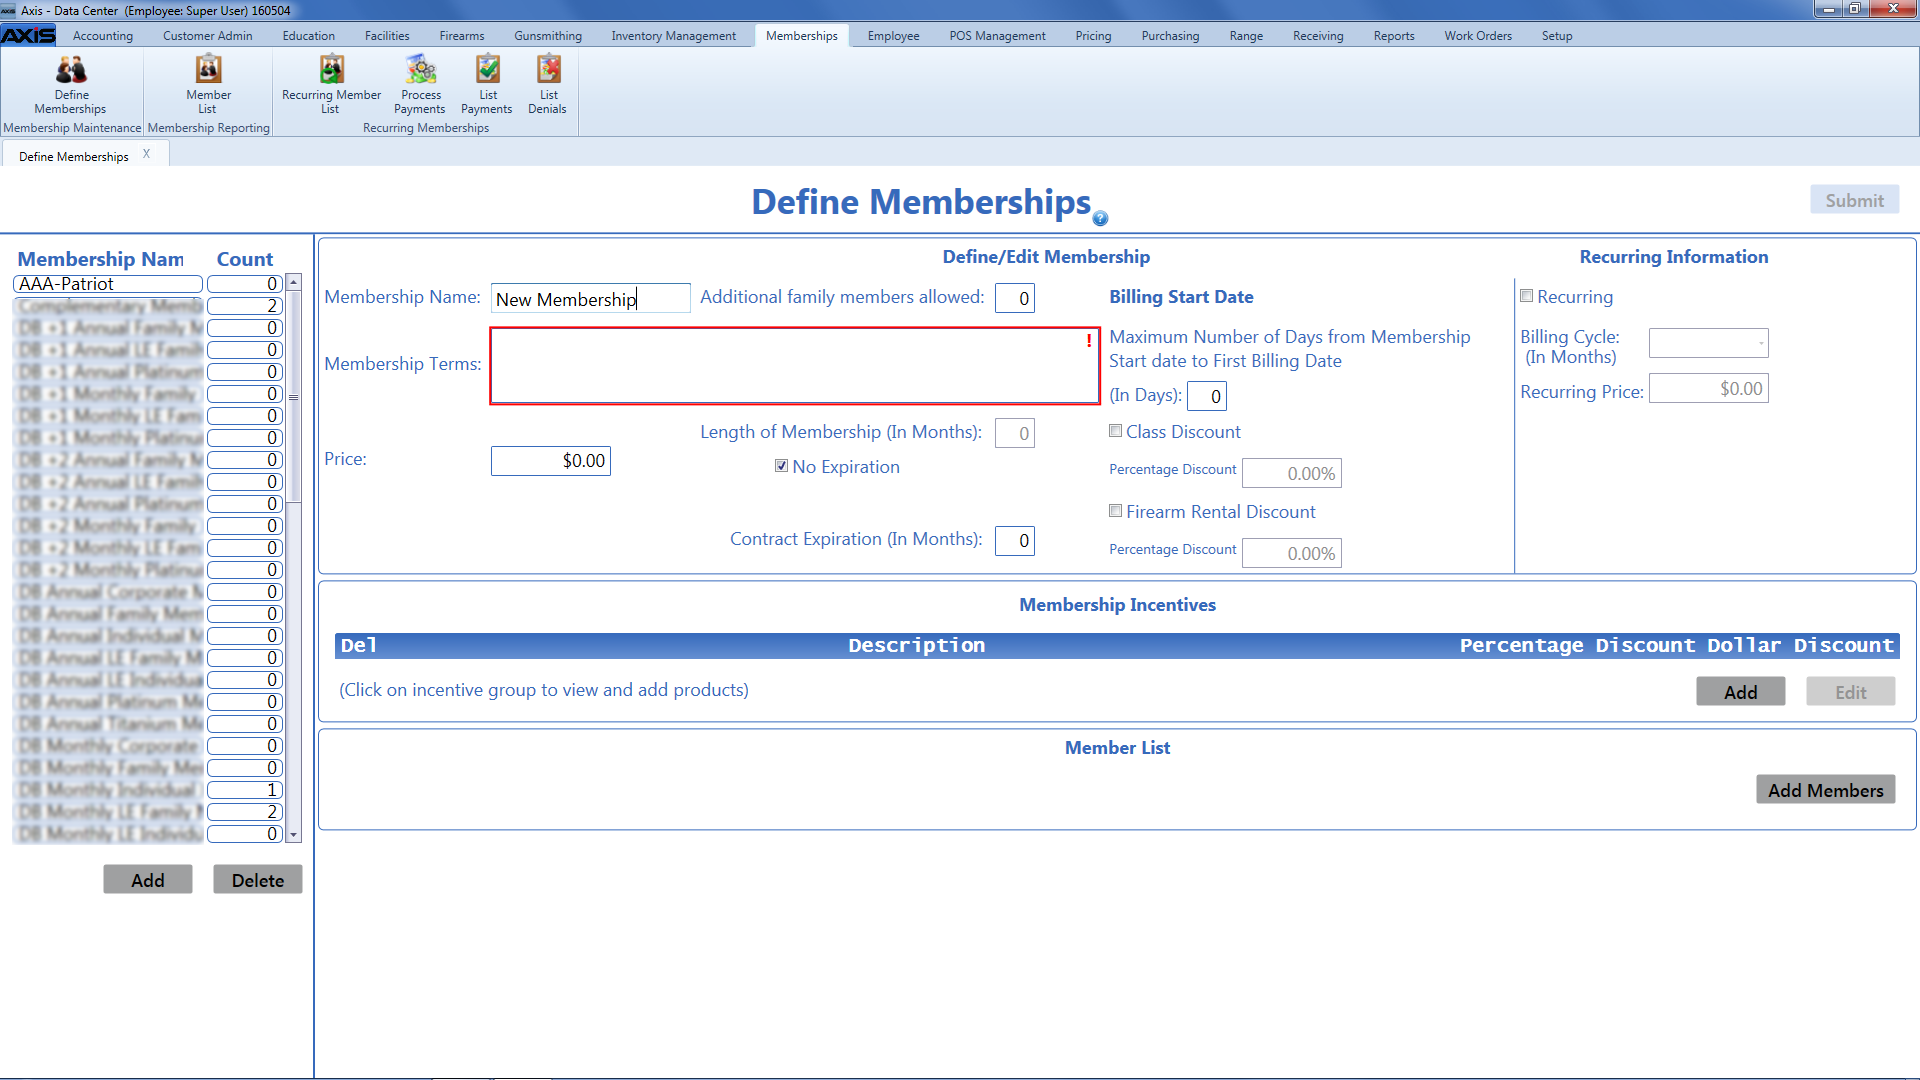The height and width of the screenshot is (1080, 1920).
Task: Click the Submit button
Action: click(x=1854, y=200)
